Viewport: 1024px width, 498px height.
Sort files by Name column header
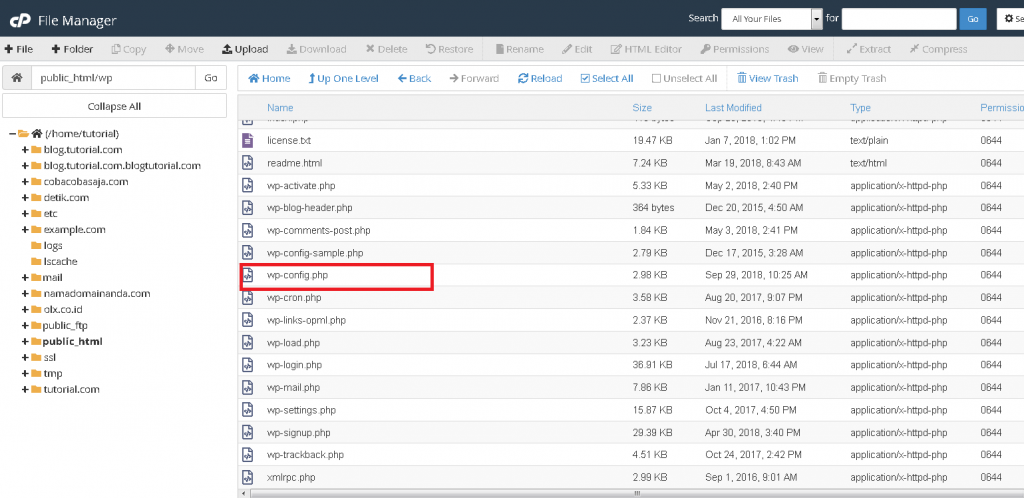[x=280, y=108]
